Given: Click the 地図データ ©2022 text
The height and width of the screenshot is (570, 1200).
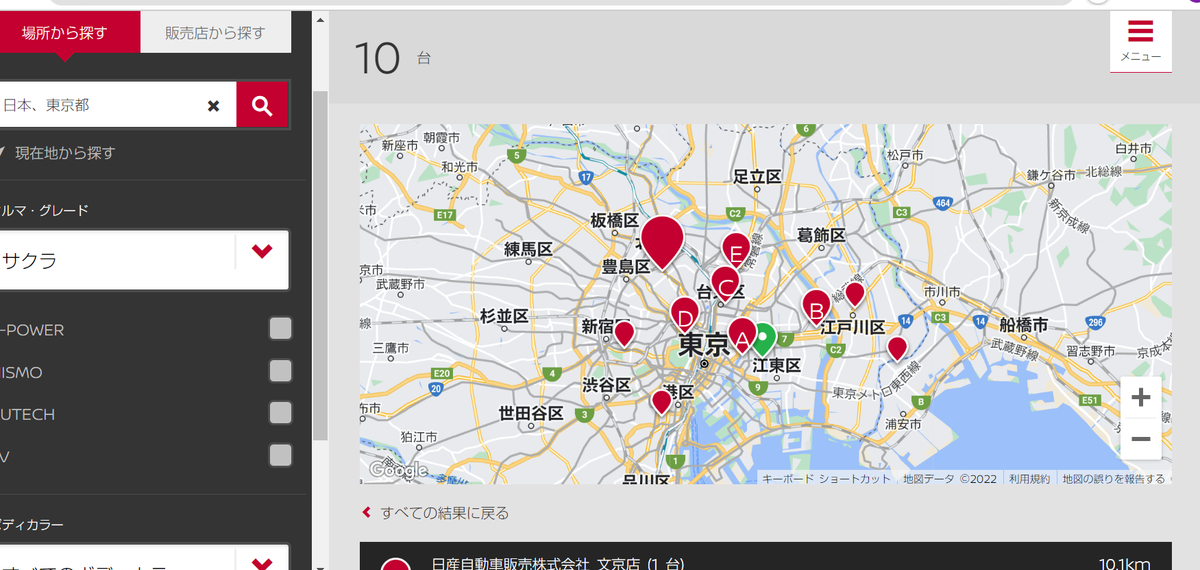Looking at the screenshot, I should [949, 479].
